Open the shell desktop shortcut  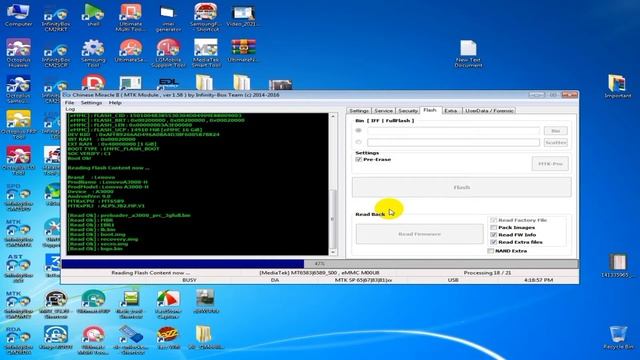pyautogui.click(x=93, y=15)
